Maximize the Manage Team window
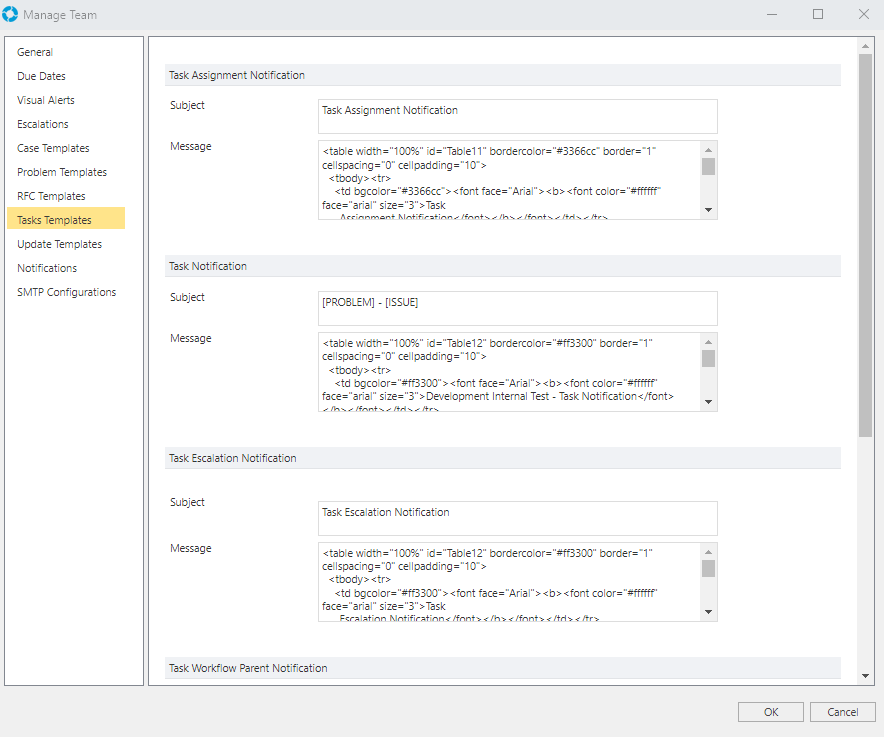 (817, 15)
